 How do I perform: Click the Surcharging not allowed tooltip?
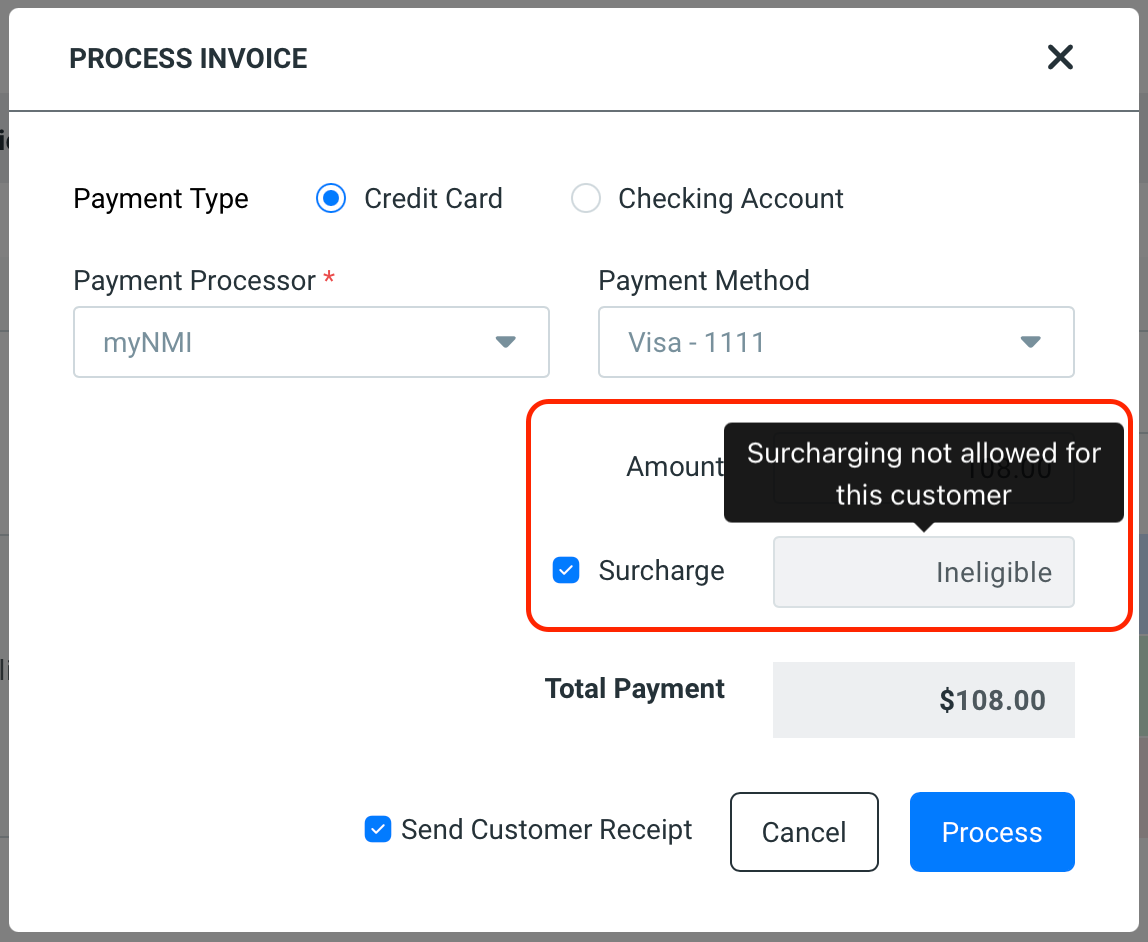[x=924, y=474]
